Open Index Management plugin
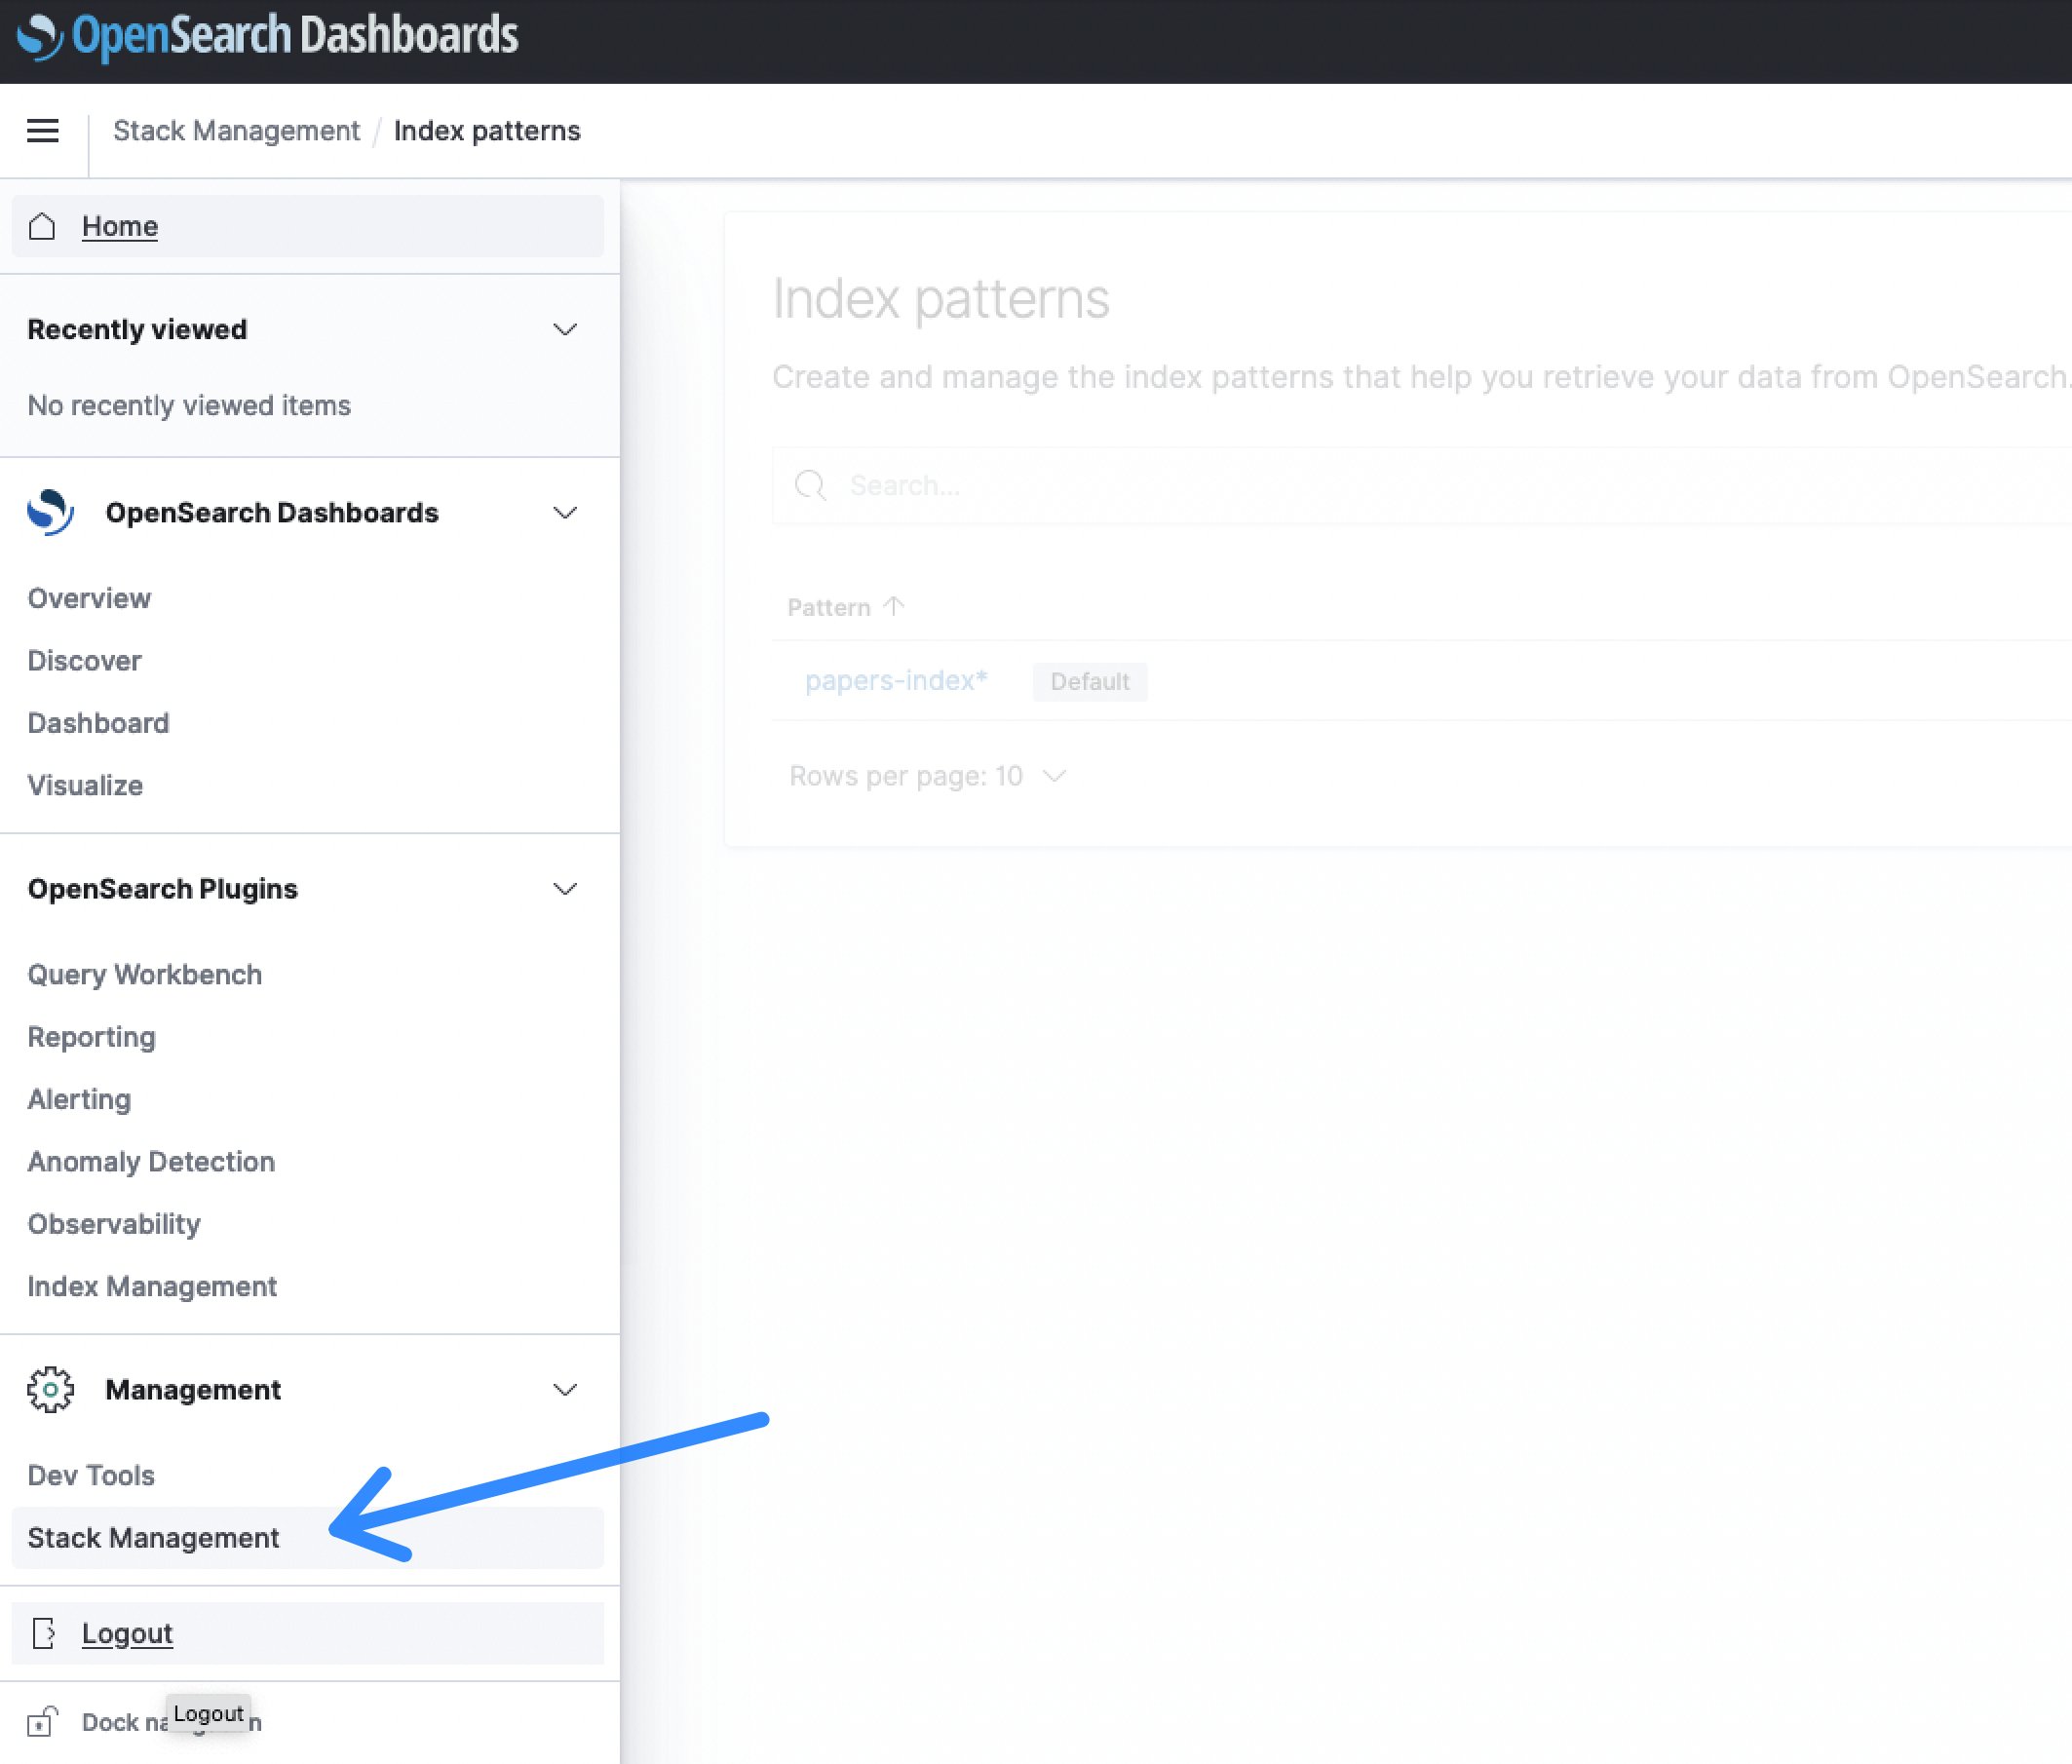Viewport: 2072px width, 1764px height. point(150,1285)
